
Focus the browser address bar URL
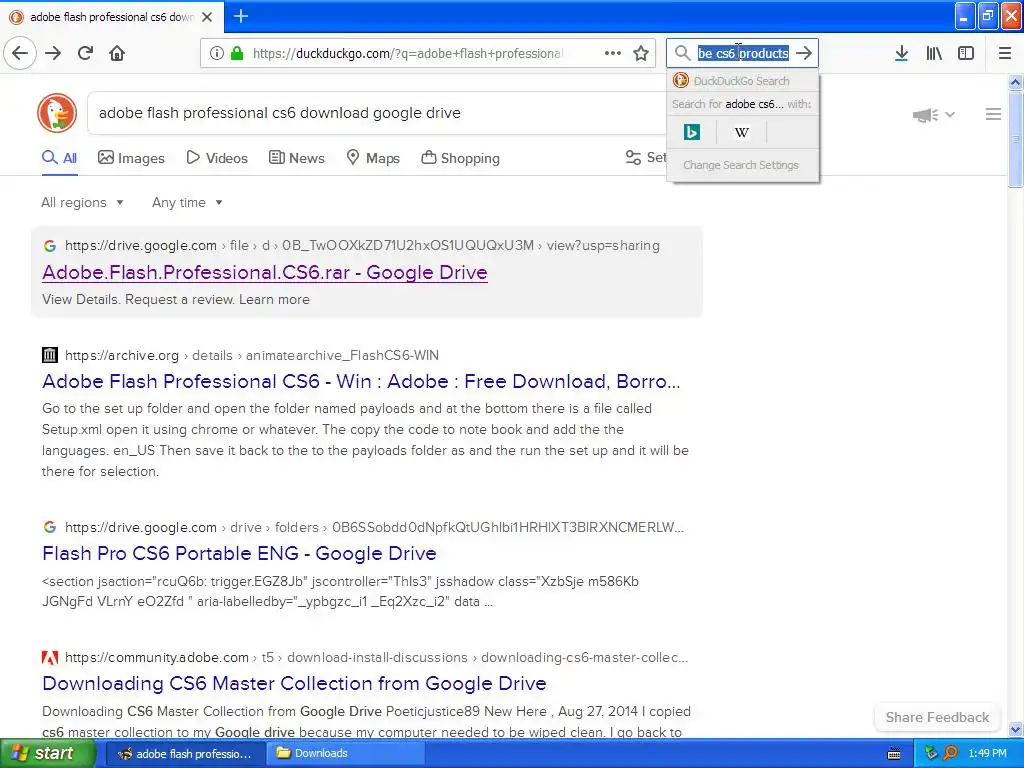click(x=408, y=53)
